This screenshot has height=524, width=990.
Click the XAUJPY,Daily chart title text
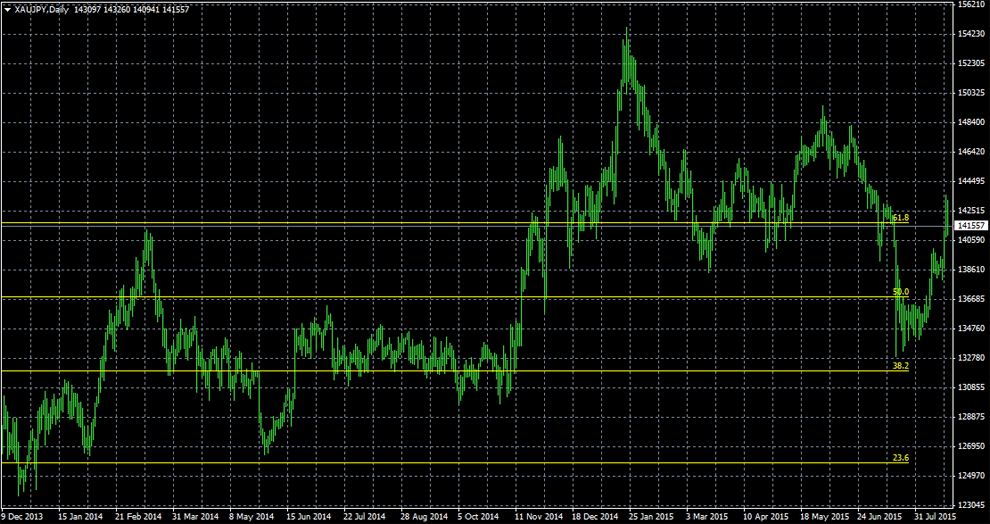point(42,10)
